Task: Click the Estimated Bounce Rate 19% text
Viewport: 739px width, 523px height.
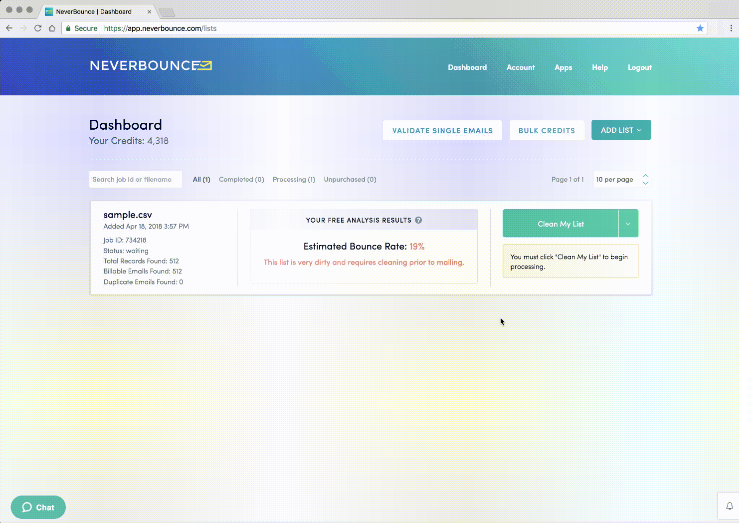Action: [x=364, y=246]
